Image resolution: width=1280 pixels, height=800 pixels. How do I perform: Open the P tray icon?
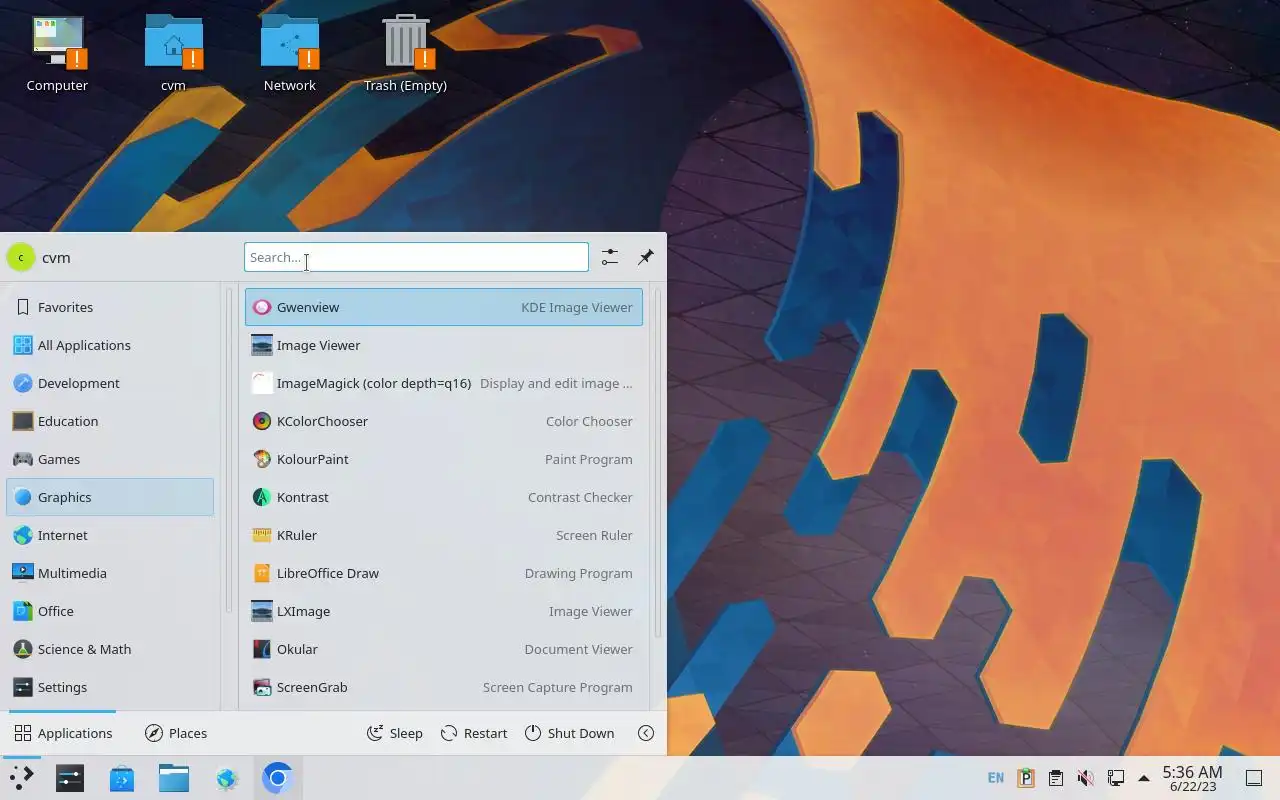pyautogui.click(x=1025, y=778)
